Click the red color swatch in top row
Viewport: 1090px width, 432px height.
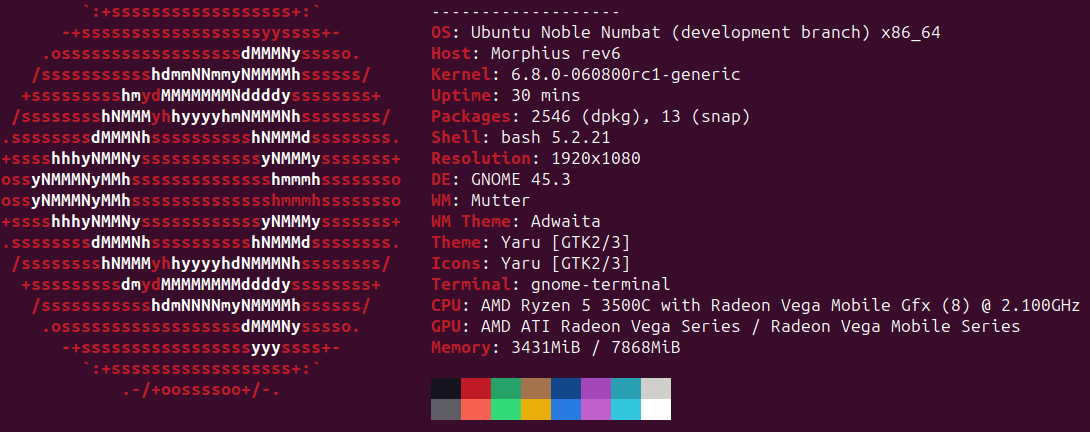click(475, 388)
